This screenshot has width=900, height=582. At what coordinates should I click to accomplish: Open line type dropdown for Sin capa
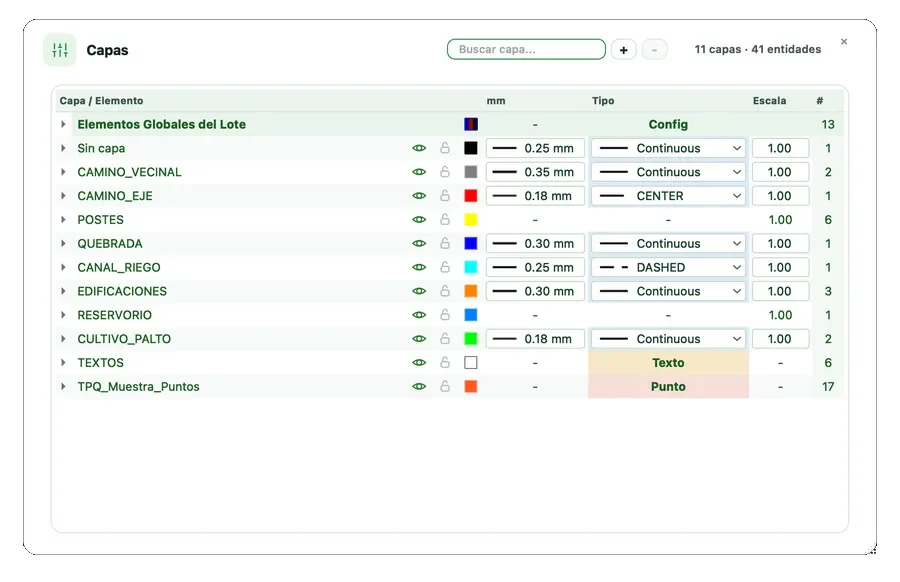tap(669, 148)
